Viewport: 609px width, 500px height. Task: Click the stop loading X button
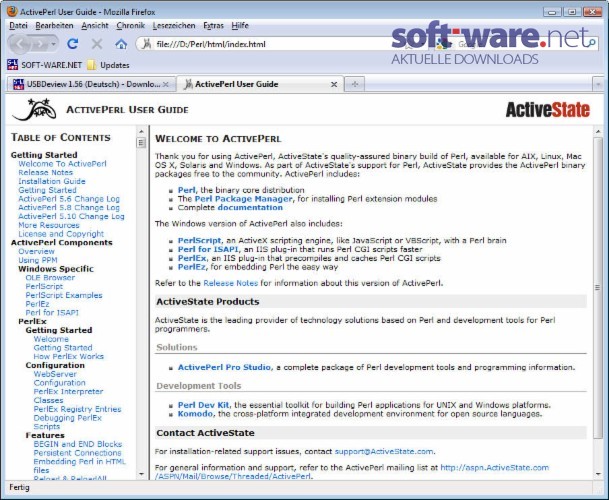coord(97,44)
